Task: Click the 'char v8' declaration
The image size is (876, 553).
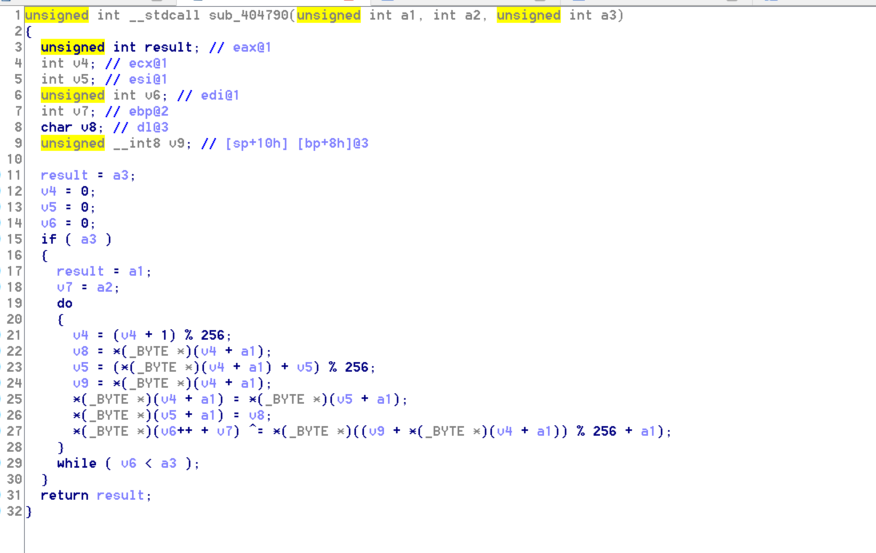Action: pyautogui.click(x=72, y=127)
